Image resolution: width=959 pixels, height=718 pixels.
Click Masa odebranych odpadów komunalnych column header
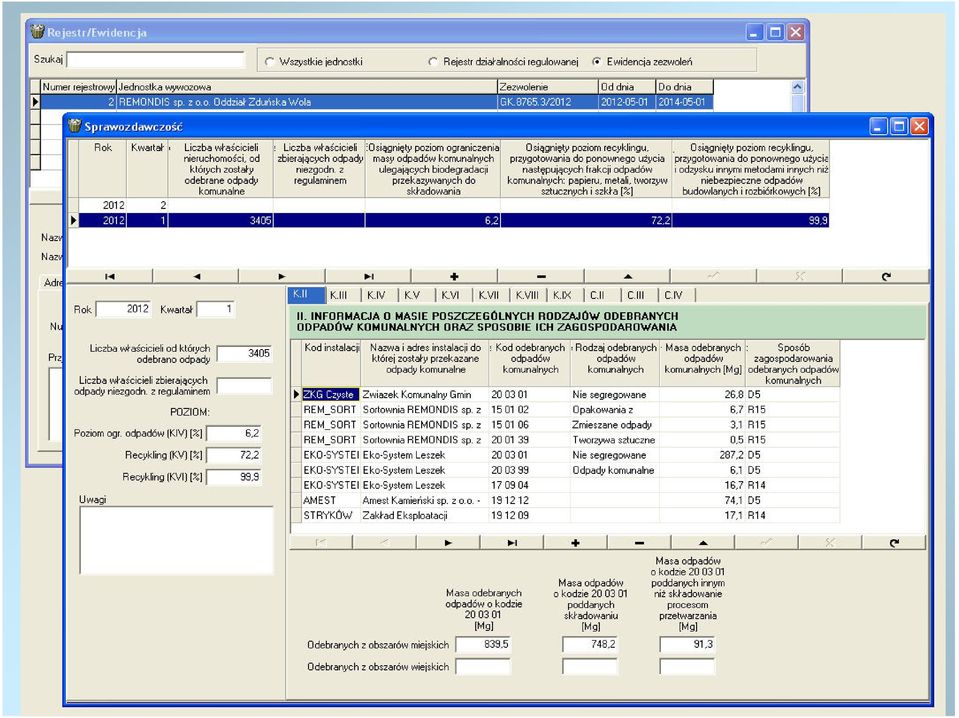click(703, 363)
